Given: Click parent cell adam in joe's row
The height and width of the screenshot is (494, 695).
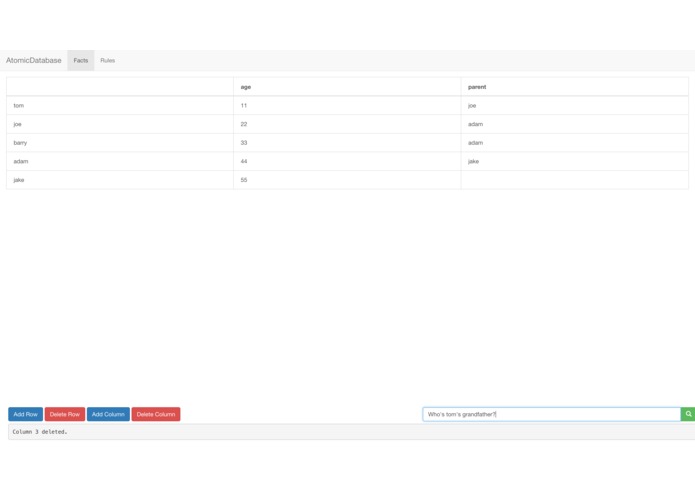Looking at the screenshot, I should [x=574, y=124].
